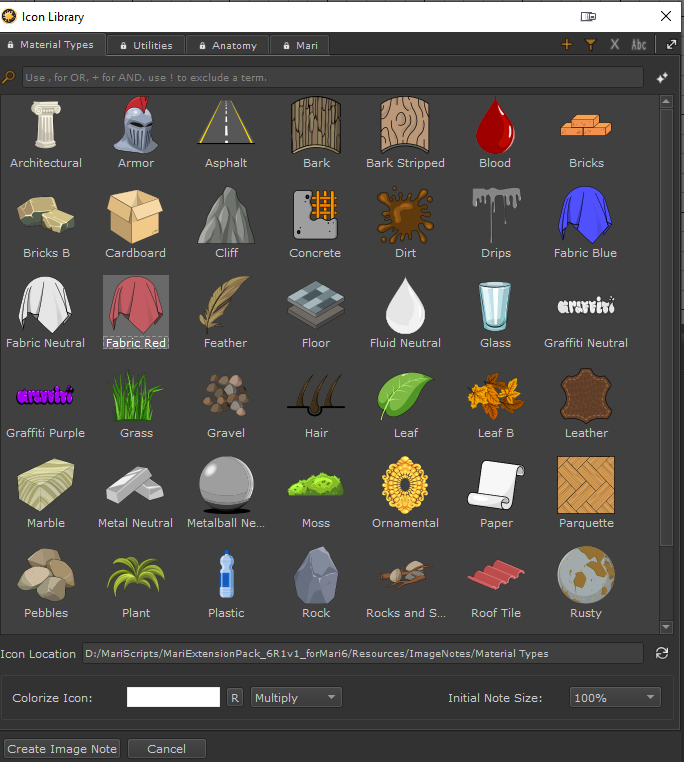This screenshot has width=684, height=762.
Task: Reset colorize with the R button
Action: (x=235, y=698)
